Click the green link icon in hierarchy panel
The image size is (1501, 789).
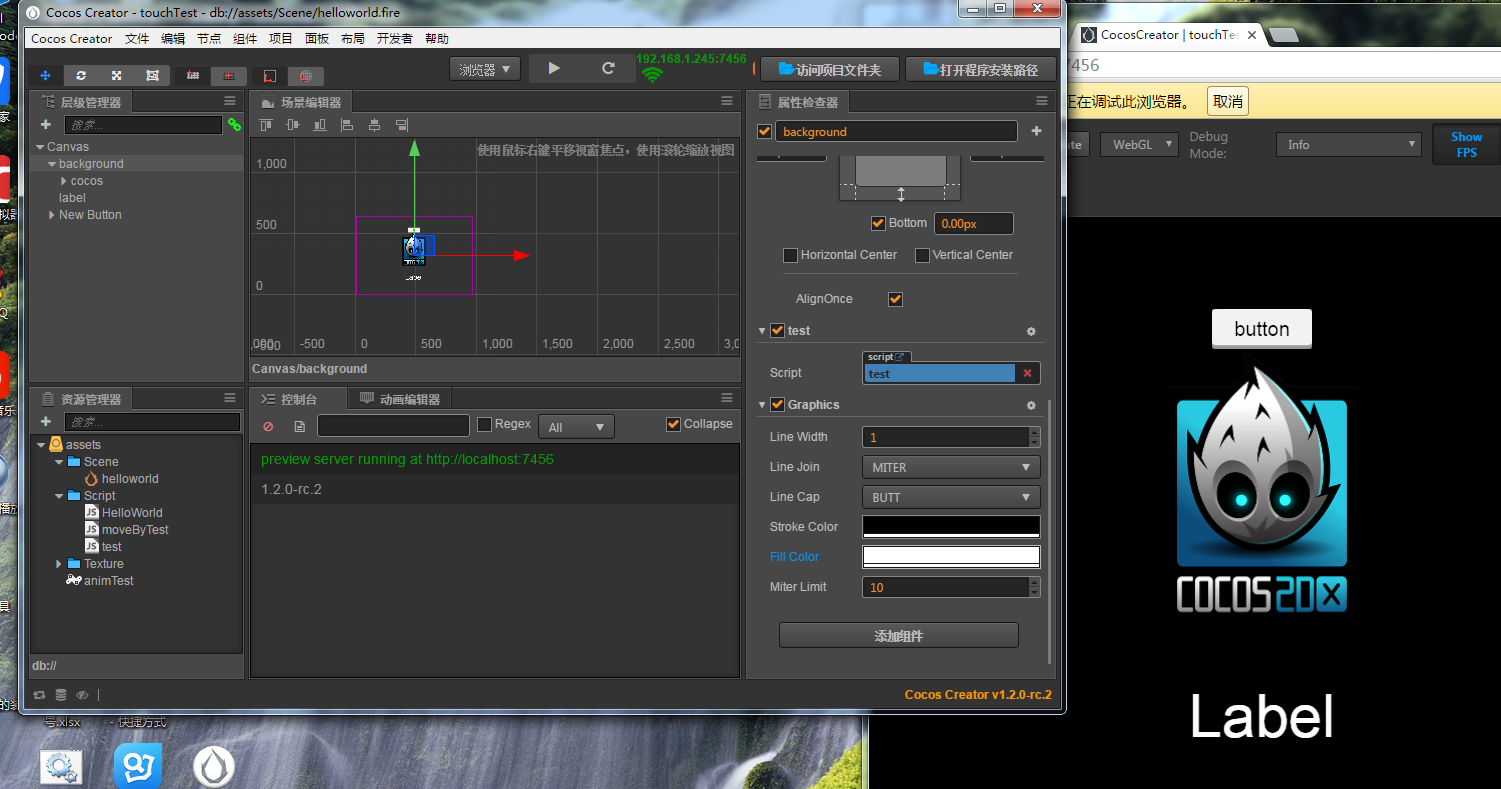pyautogui.click(x=234, y=125)
